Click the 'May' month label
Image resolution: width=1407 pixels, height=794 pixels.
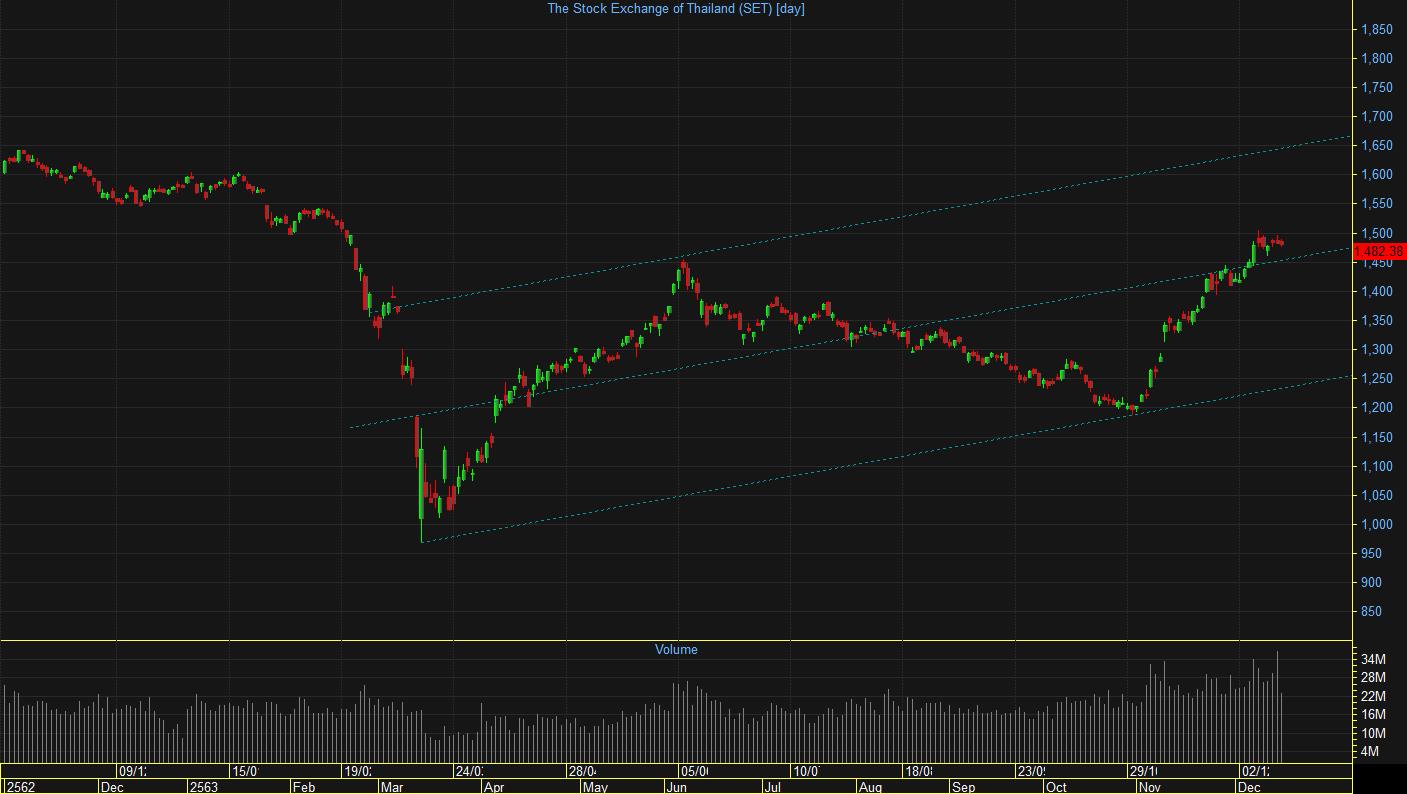[595, 787]
